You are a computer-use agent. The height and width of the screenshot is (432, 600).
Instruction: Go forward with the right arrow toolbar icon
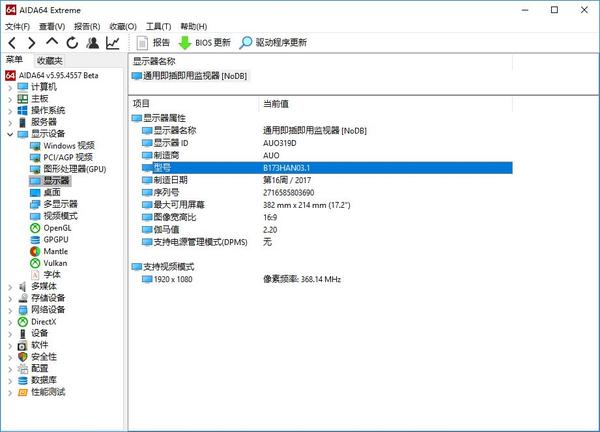pos(32,43)
